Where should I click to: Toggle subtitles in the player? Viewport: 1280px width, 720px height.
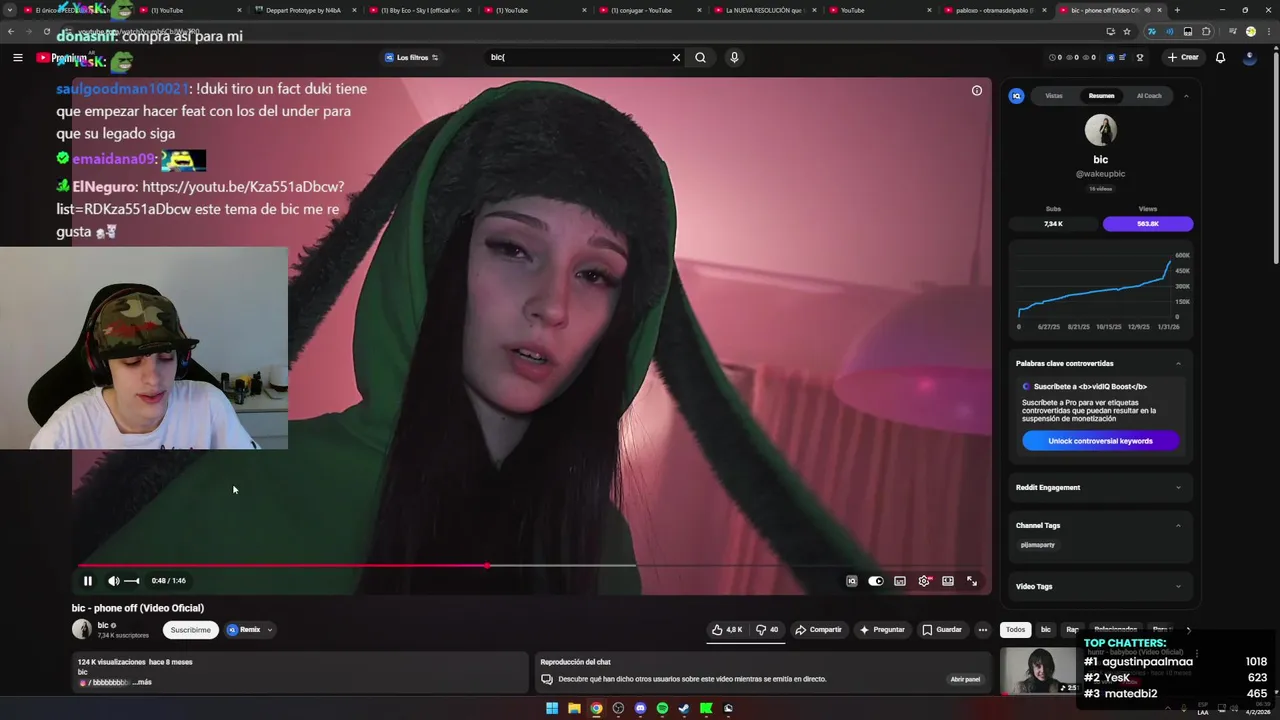click(900, 581)
